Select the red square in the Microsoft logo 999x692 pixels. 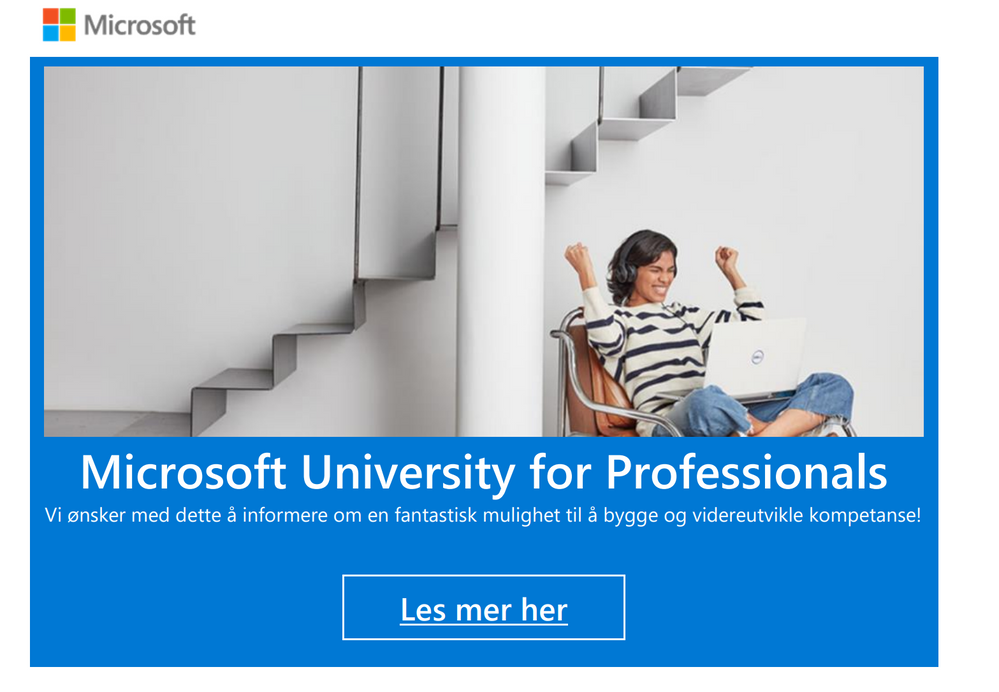50,16
